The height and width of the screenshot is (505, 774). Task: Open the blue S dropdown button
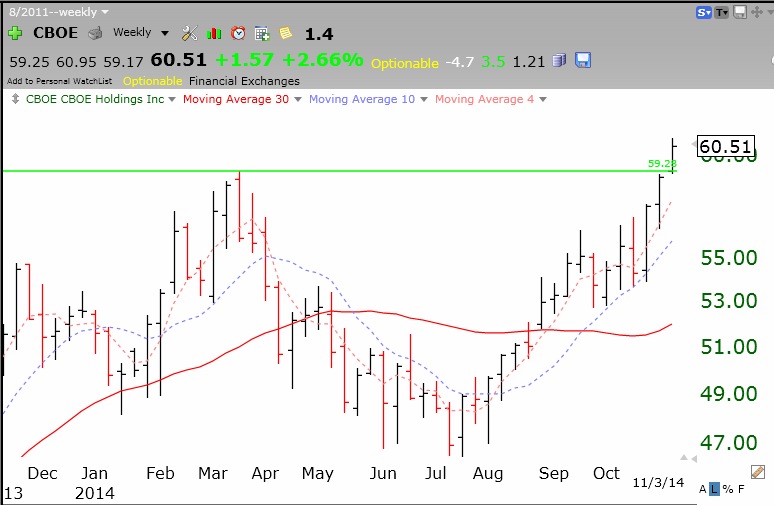703,12
